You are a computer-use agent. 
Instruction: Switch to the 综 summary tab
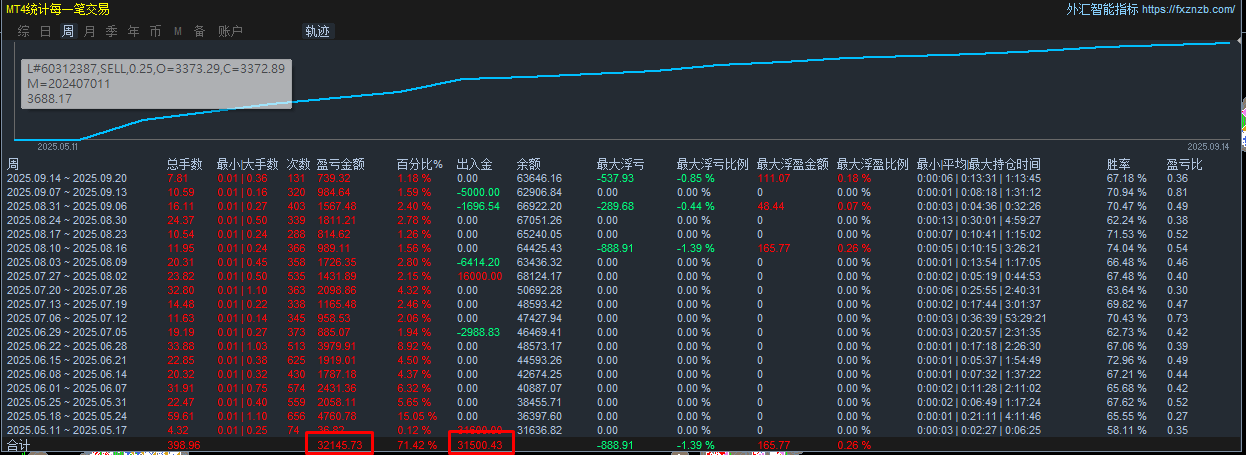point(23,31)
